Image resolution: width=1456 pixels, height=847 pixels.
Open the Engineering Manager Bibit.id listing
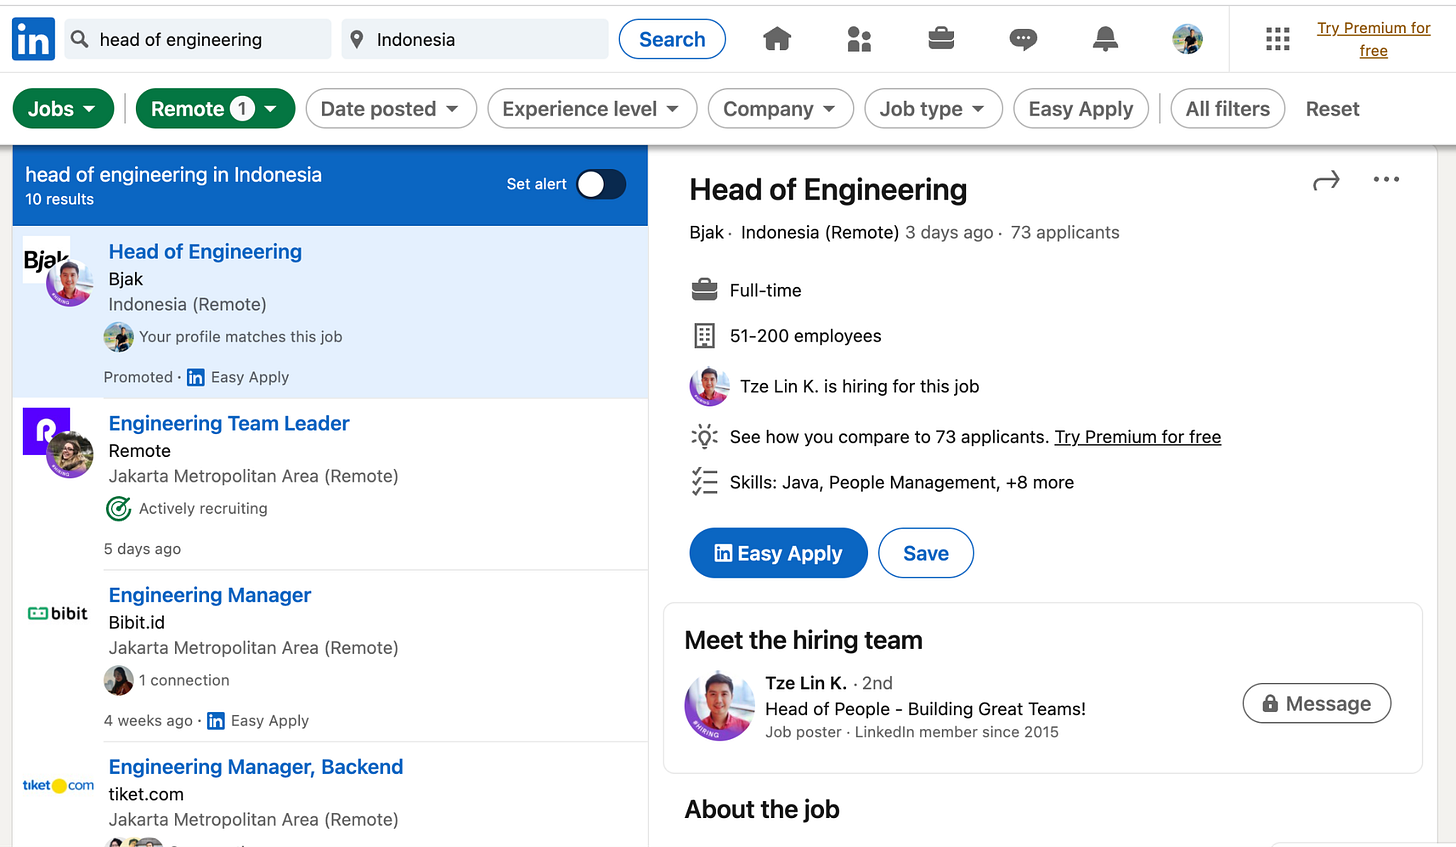click(x=210, y=595)
